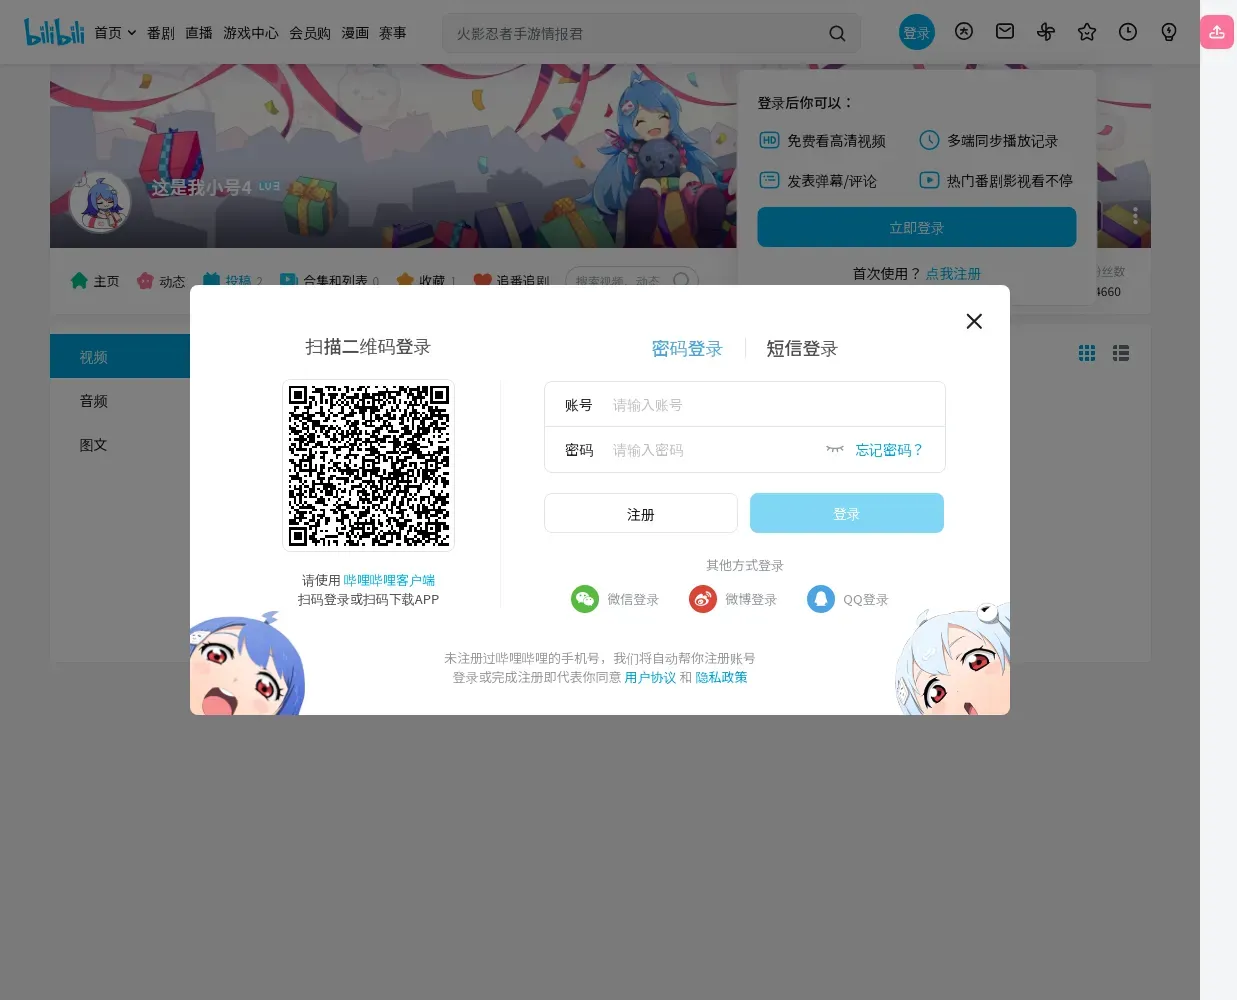Switch to grid view icon
The width and height of the screenshot is (1237, 1000).
coord(1087,353)
